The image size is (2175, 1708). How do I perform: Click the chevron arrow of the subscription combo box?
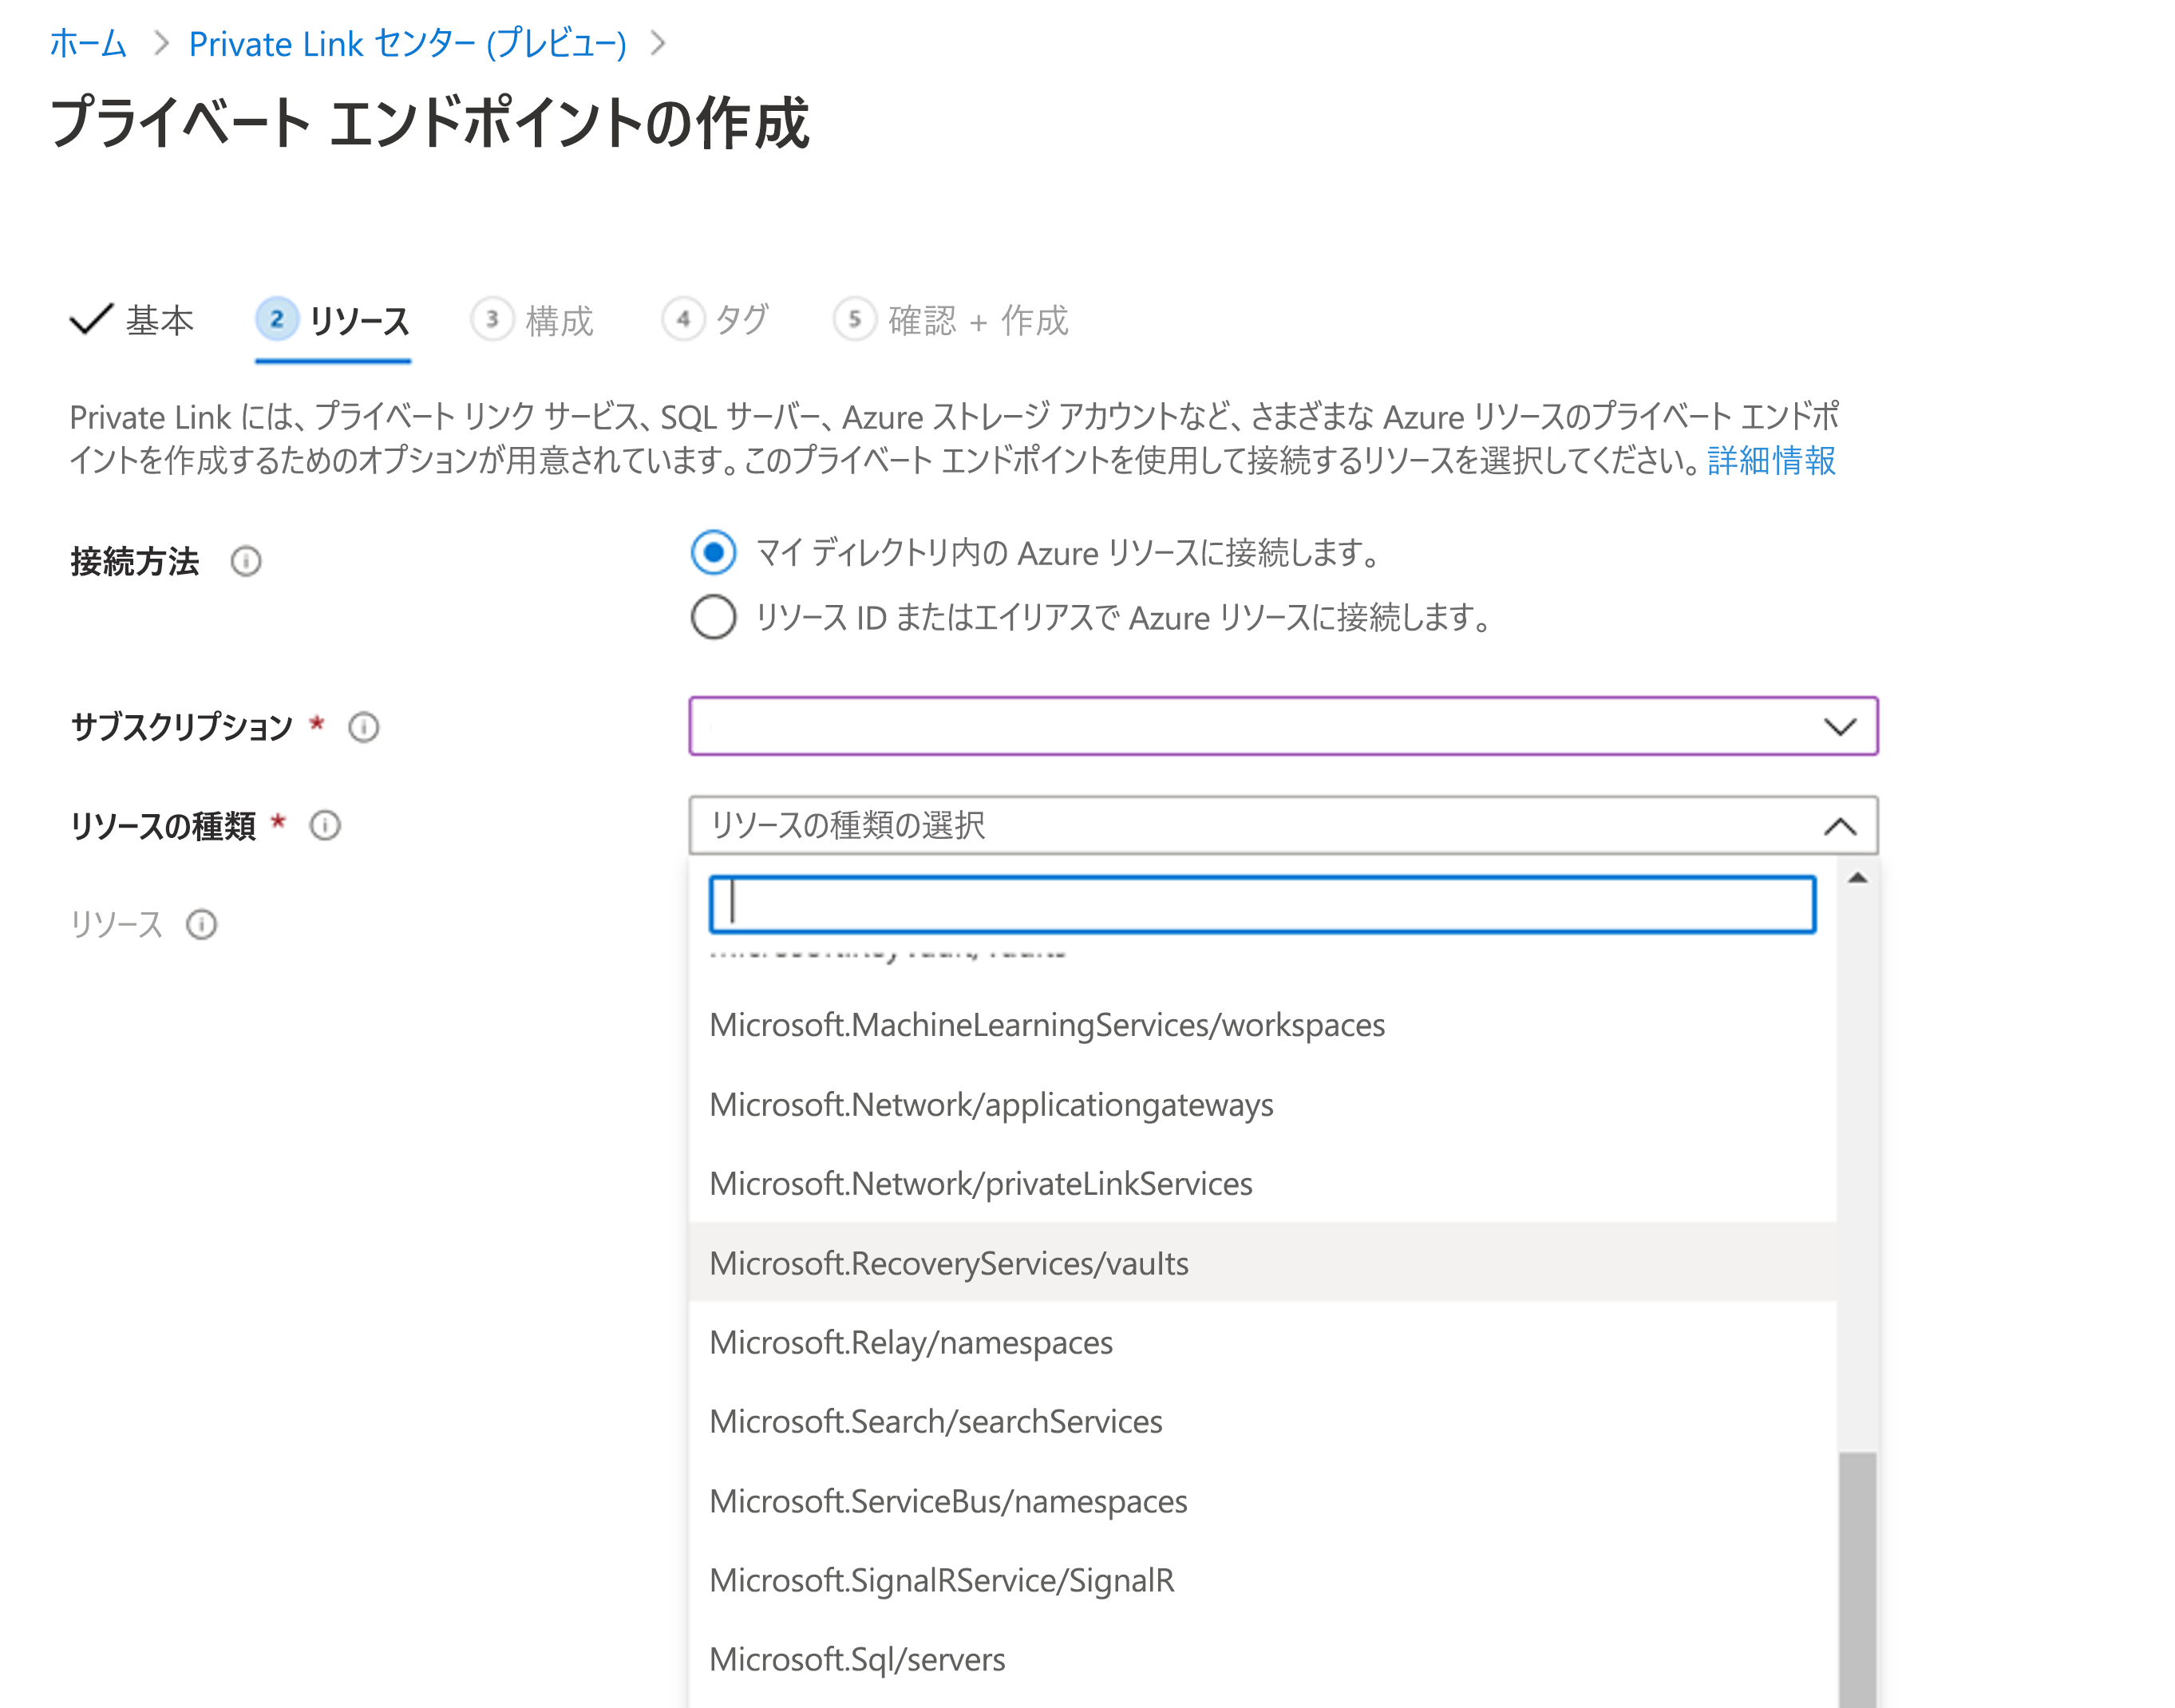pyautogui.click(x=1840, y=727)
